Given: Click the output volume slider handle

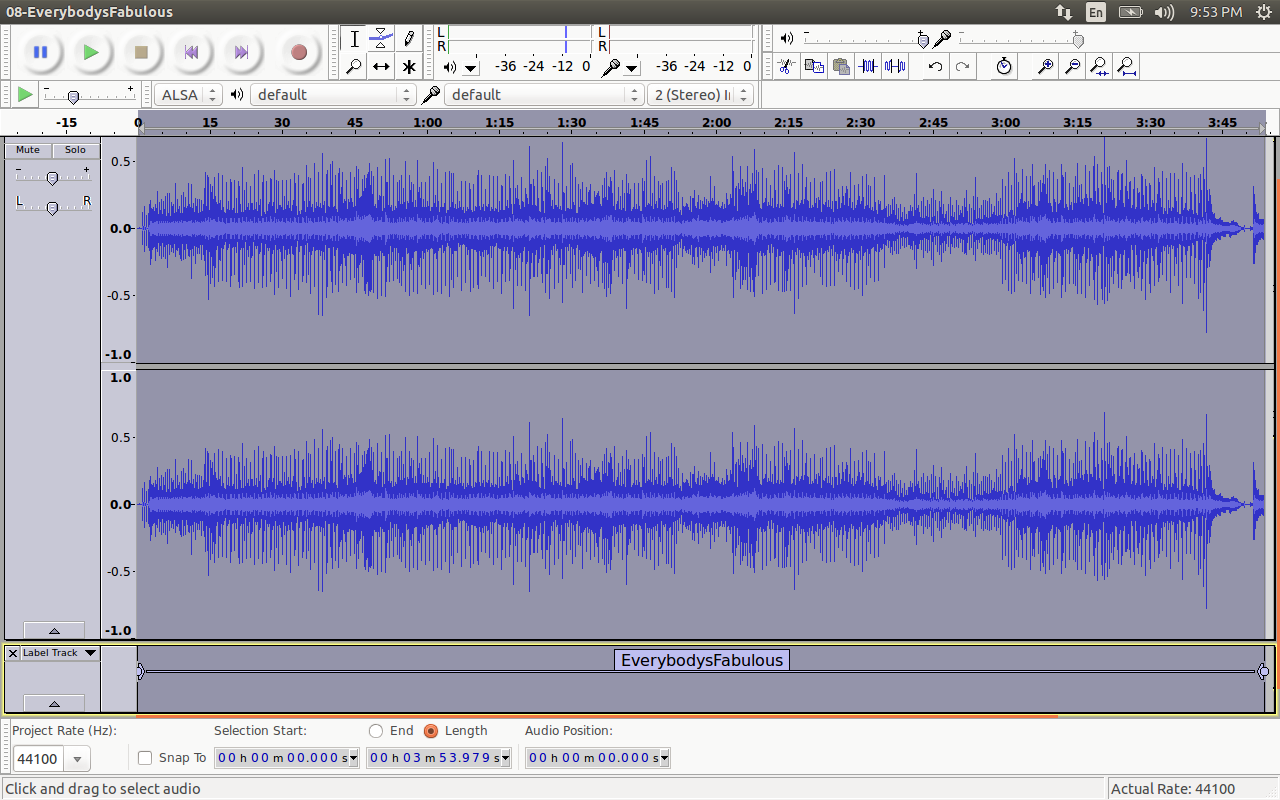Looking at the screenshot, I should (923, 39).
